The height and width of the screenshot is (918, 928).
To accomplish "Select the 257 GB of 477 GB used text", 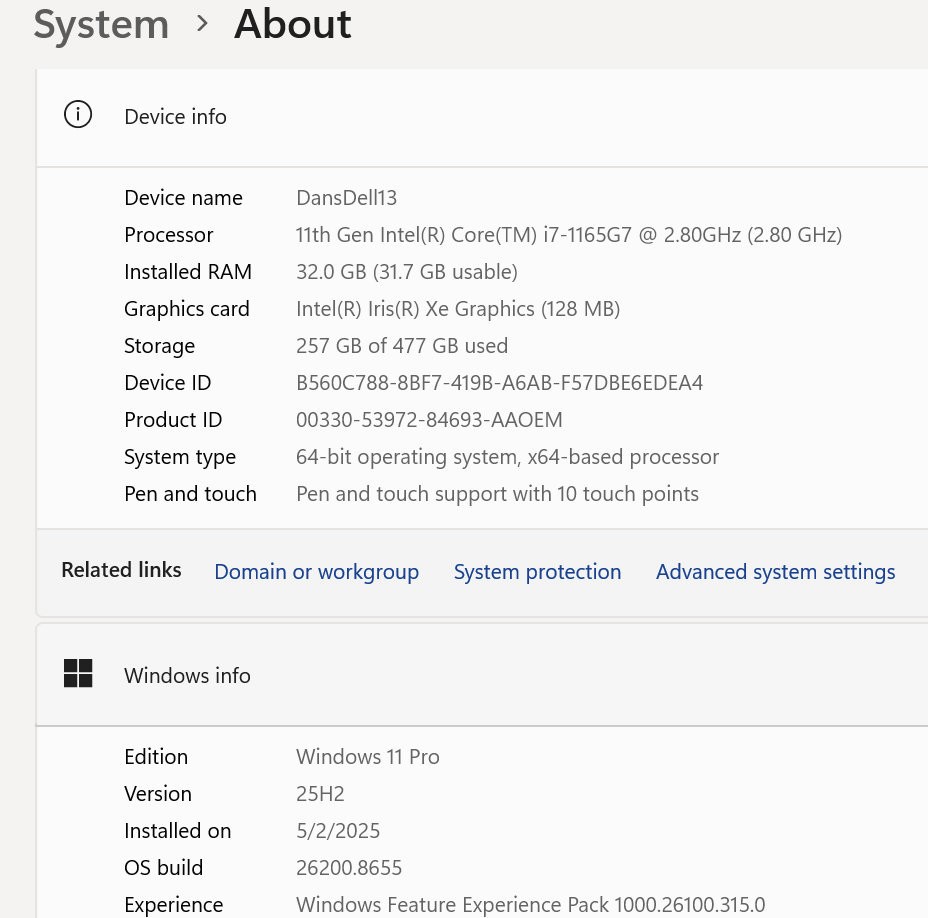I will click(x=402, y=346).
